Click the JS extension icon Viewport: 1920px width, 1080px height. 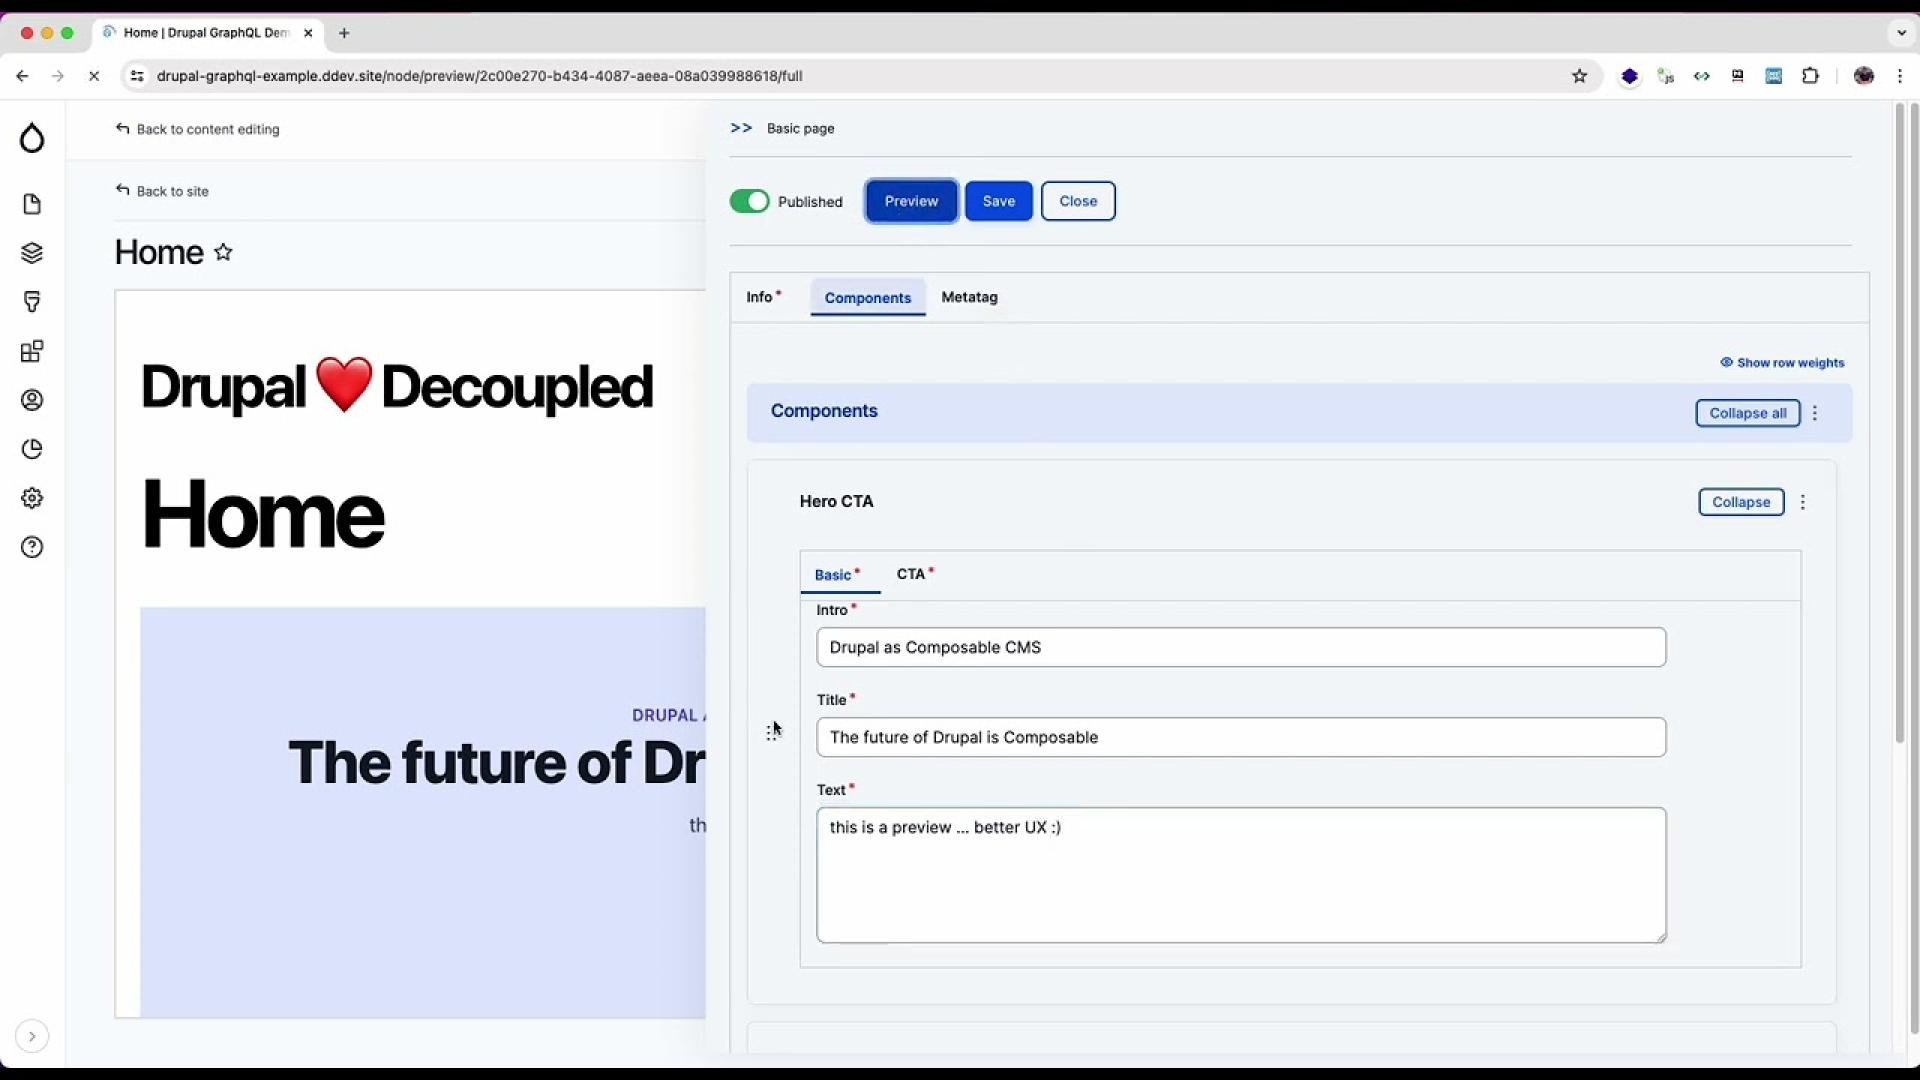click(x=1665, y=76)
